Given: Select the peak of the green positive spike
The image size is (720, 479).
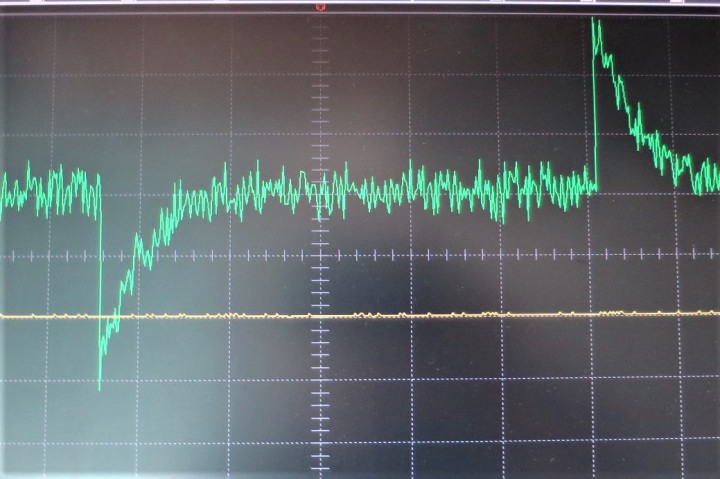Looking at the screenshot, I should [596, 21].
